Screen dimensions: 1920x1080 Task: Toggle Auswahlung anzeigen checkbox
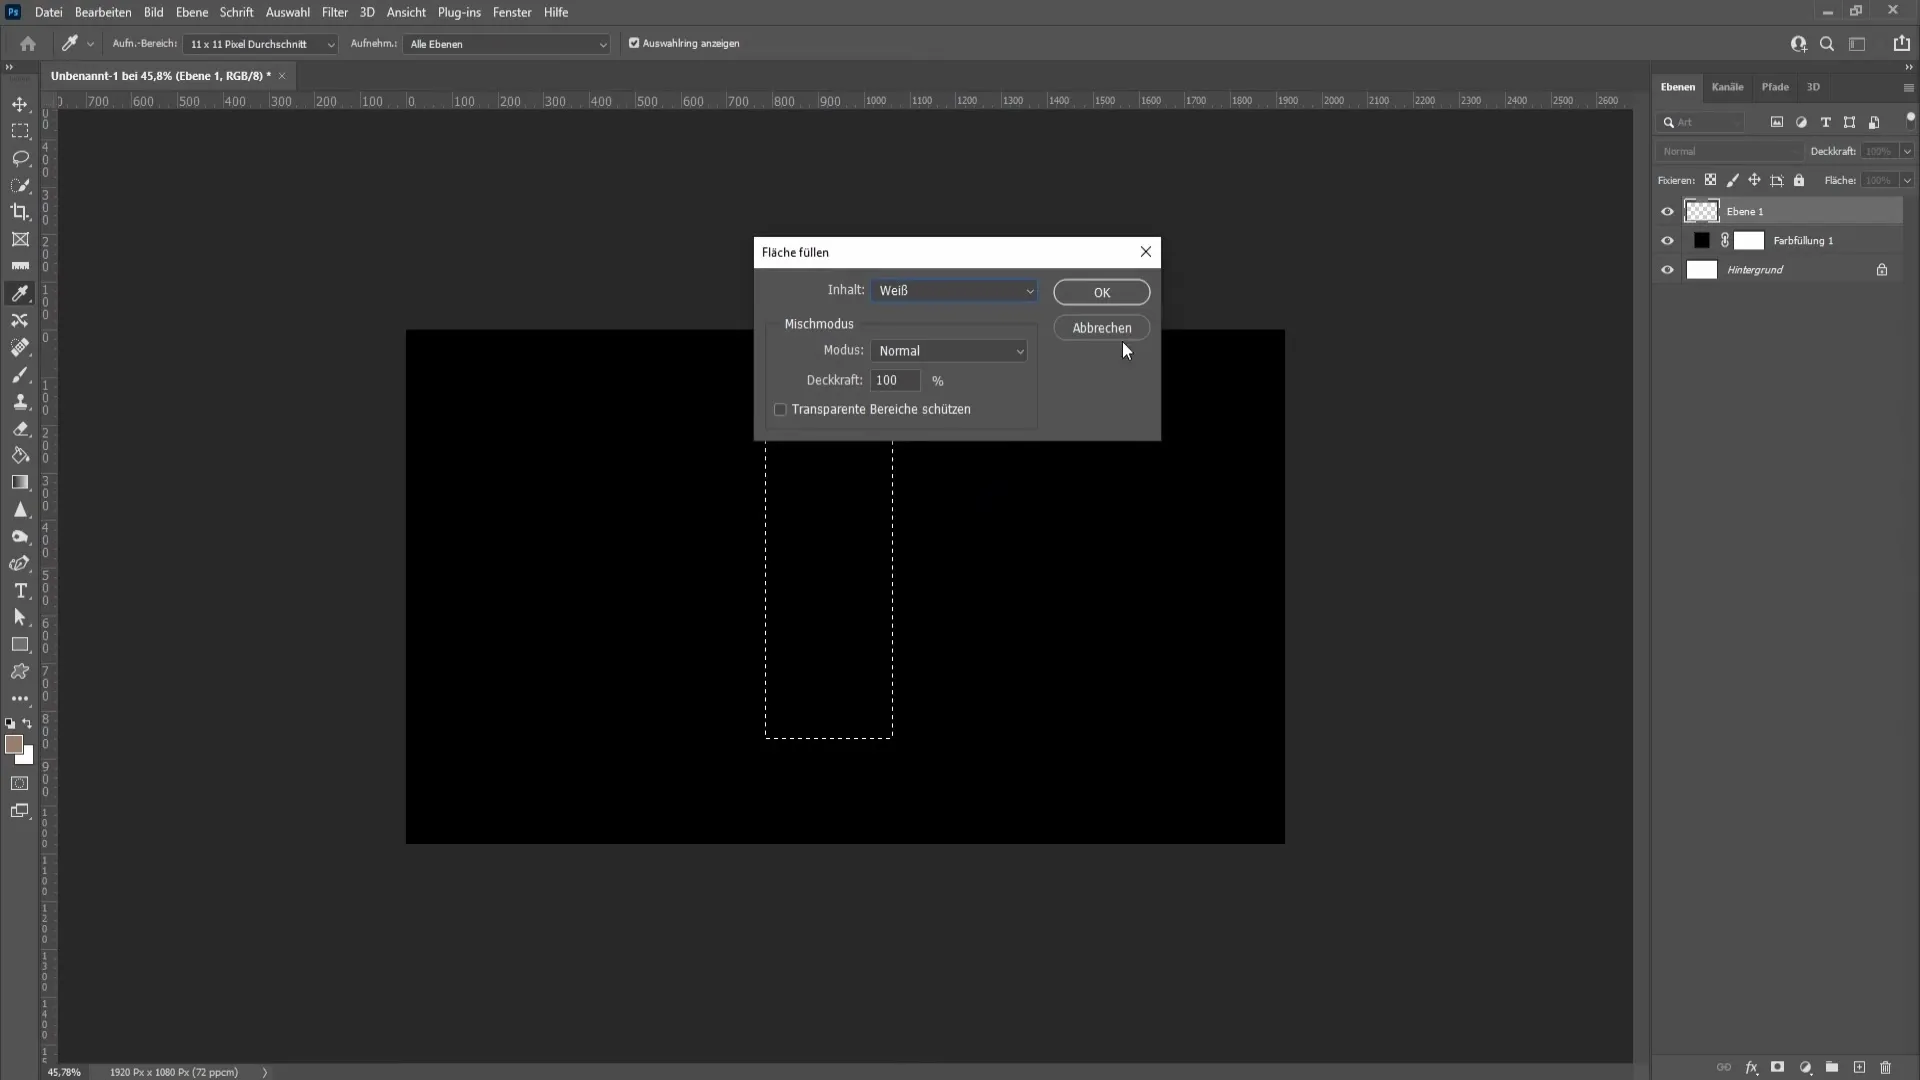point(634,44)
